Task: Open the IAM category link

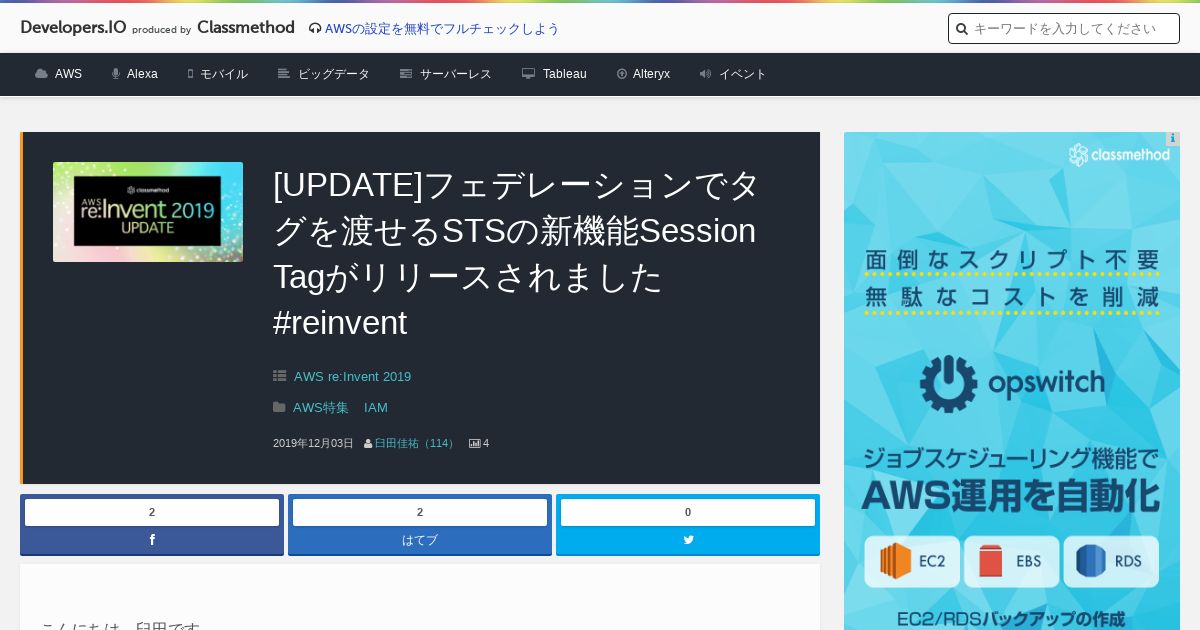Action: tap(376, 408)
